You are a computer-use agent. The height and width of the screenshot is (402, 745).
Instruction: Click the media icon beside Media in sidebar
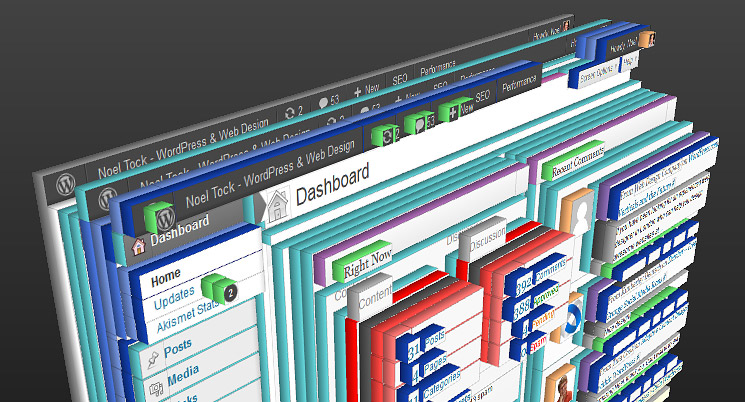tap(156, 389)
